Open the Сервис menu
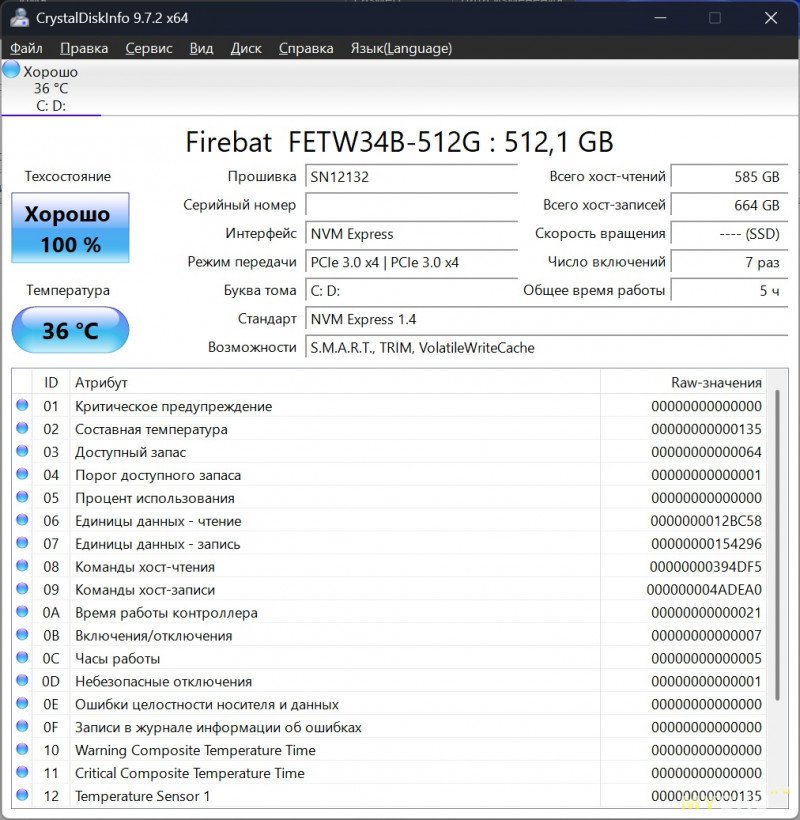Viewport: 800px width, 820px height. click(x=148, y=48)
